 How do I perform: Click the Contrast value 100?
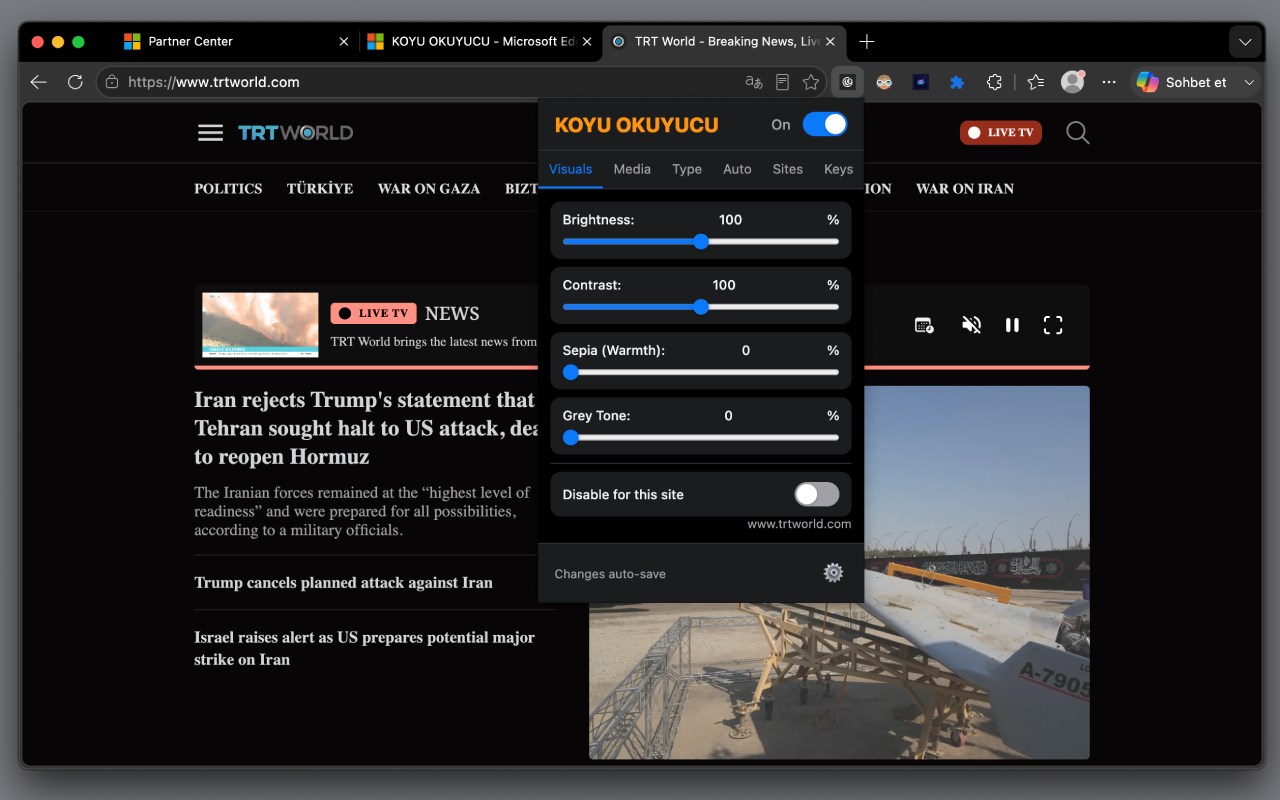(x=724, y=285)
